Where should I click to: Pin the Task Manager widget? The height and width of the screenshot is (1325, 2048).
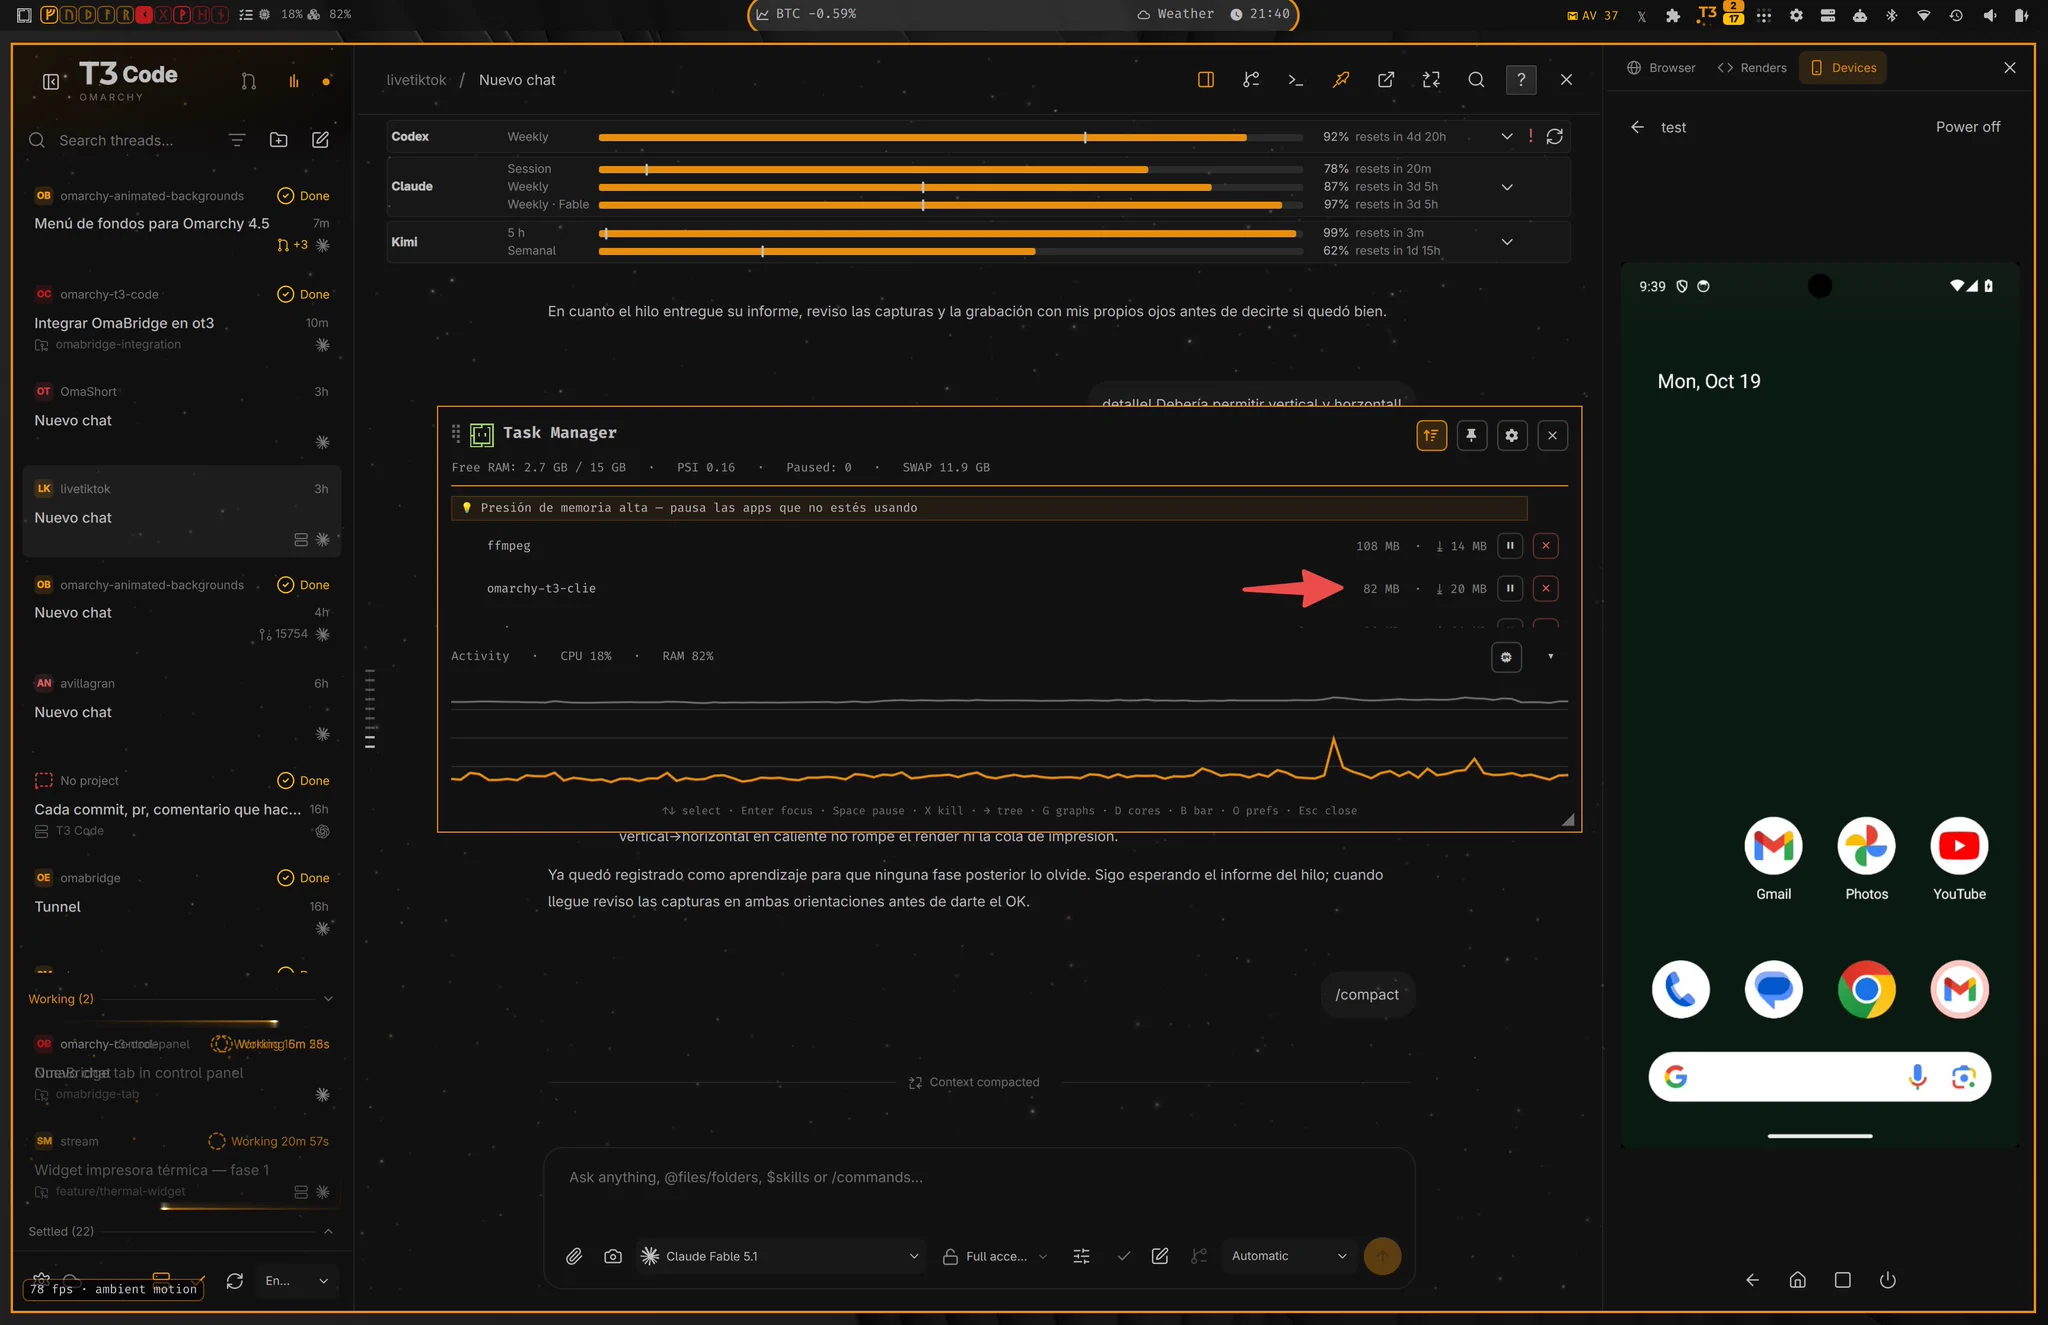tap(1472, 436)
